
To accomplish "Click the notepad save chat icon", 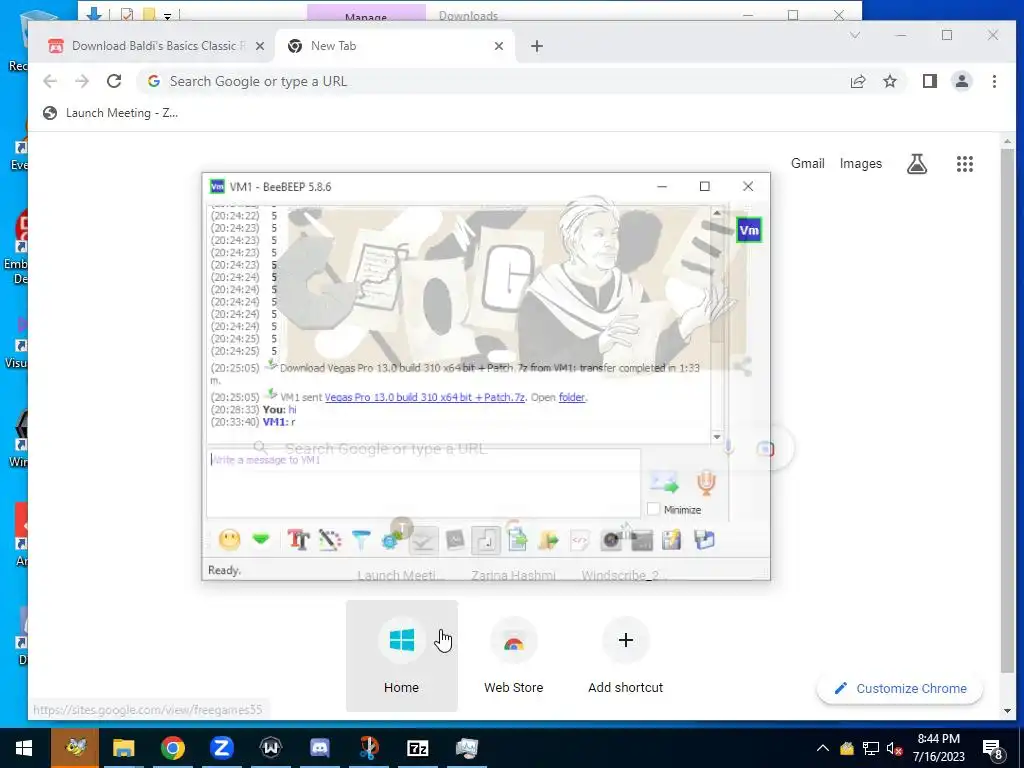I will tap(672, 540).
